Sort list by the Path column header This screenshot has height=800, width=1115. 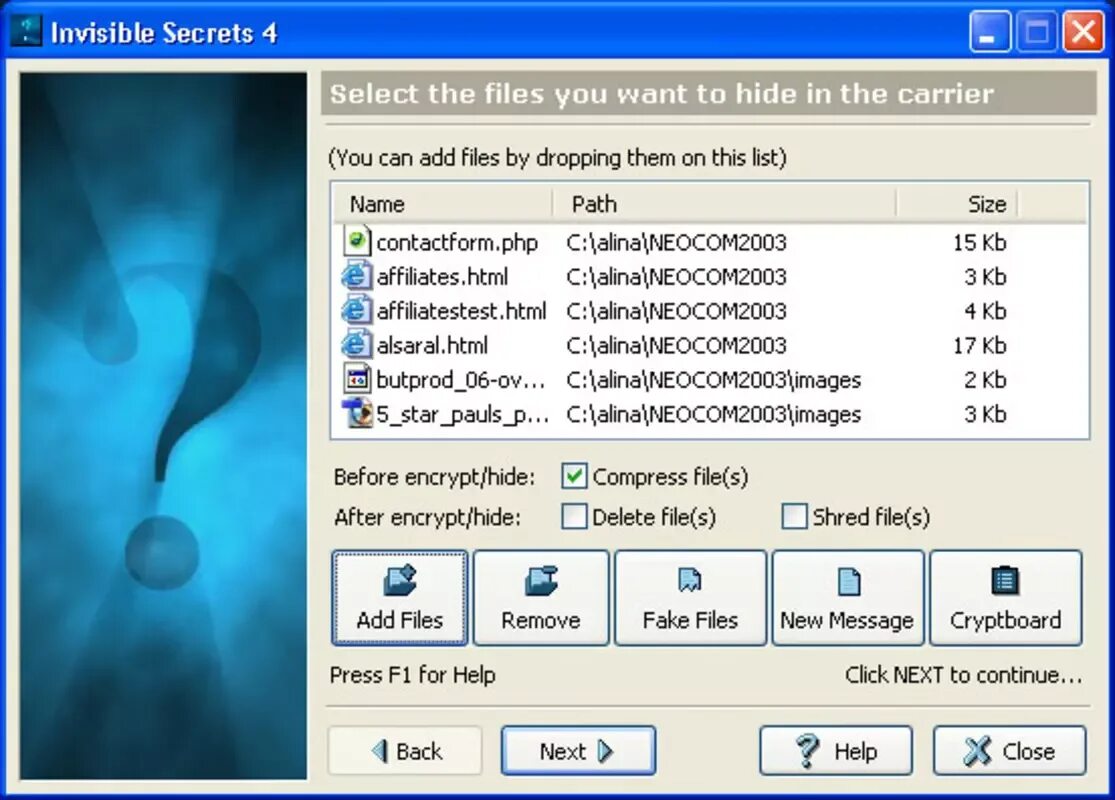725,204
